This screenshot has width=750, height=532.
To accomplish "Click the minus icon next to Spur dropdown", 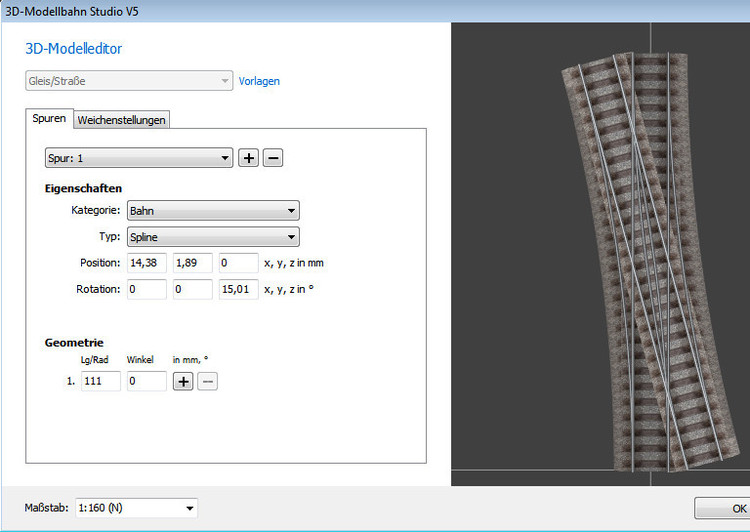I will click(272, 158).
